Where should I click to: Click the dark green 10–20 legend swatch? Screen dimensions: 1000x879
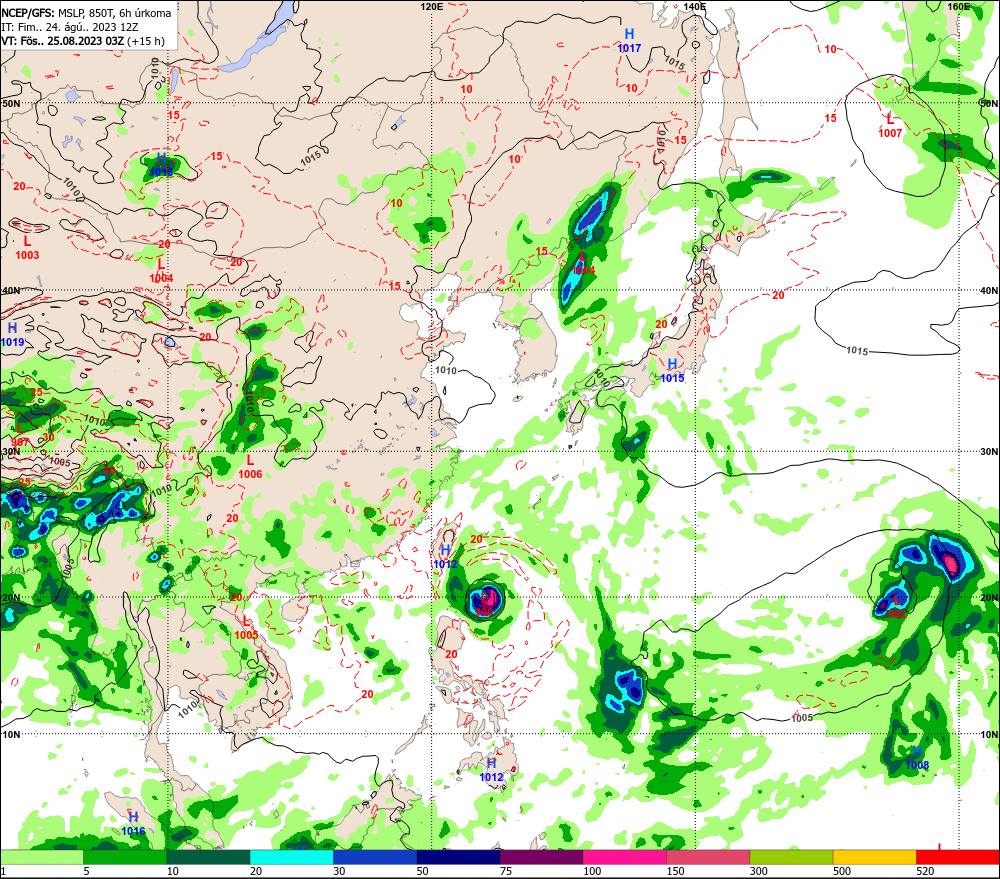[209, 857]
